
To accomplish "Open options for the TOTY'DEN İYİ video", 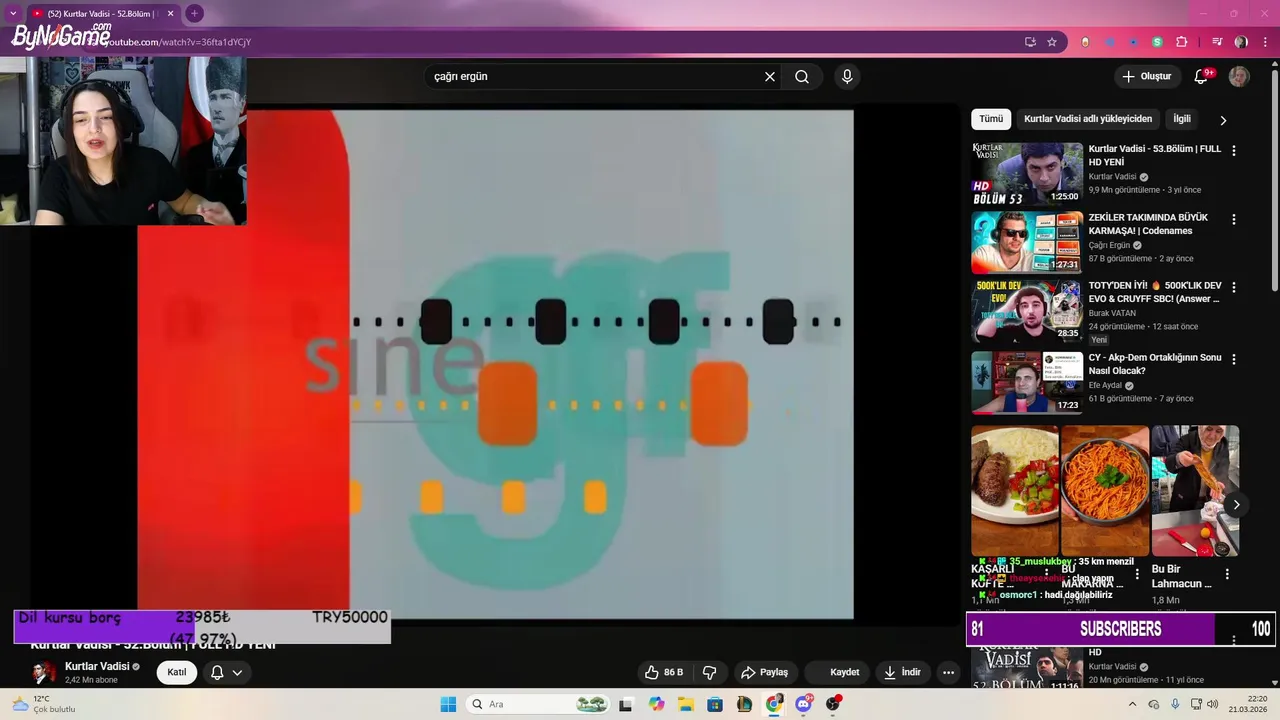I will [x=1233, y=287].
